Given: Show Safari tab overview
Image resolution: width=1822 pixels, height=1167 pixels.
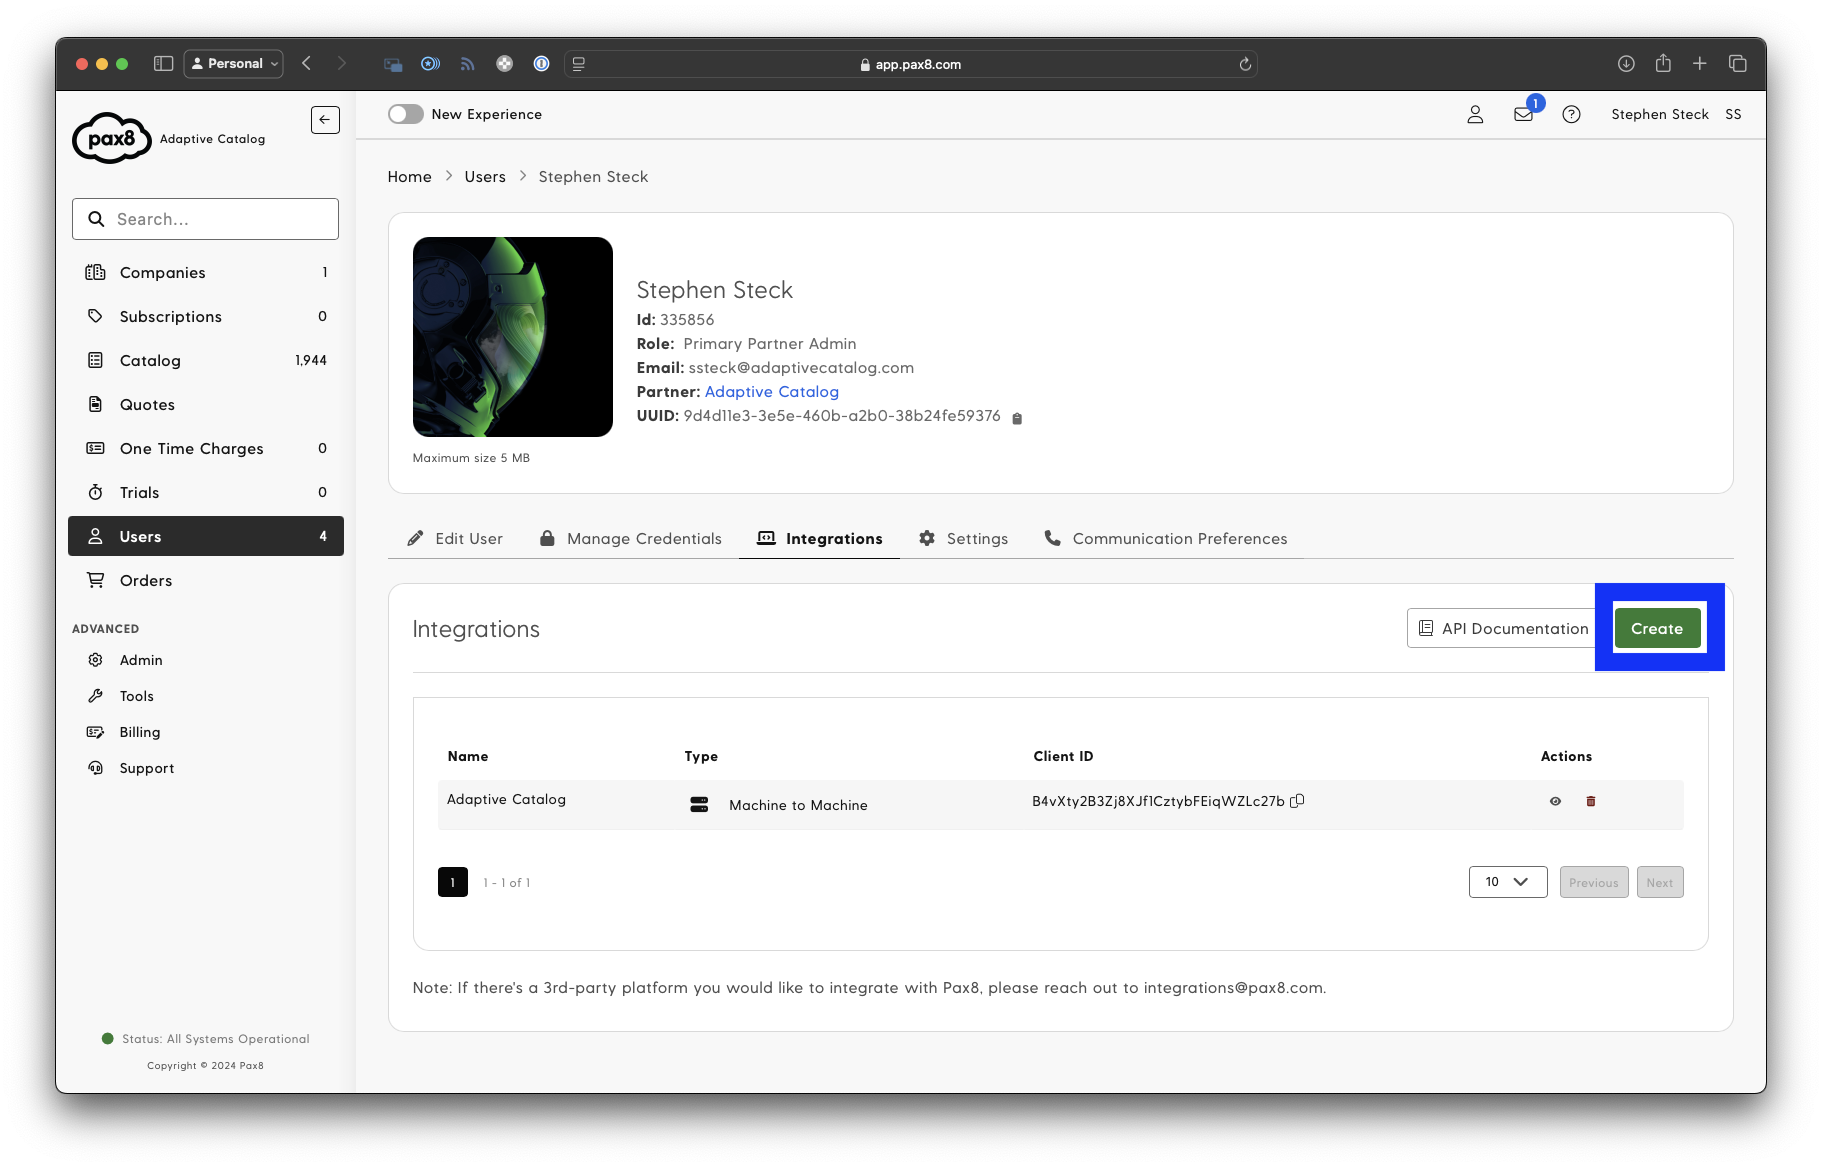Looking at the screenshot, I should click(x=1738, y=64).
